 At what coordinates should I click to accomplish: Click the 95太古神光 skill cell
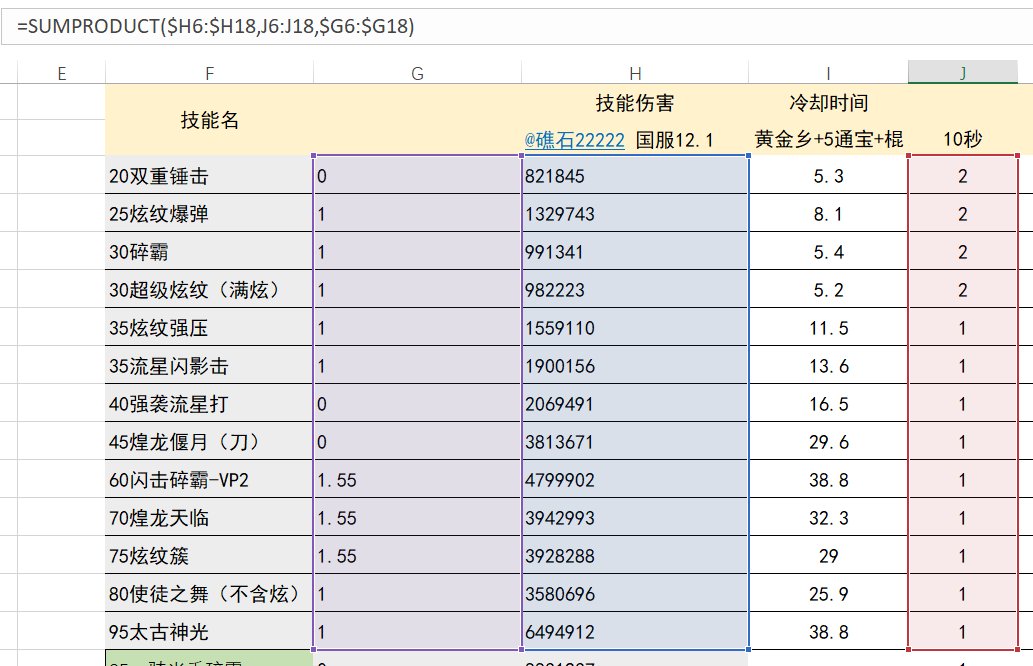point(209,632)
